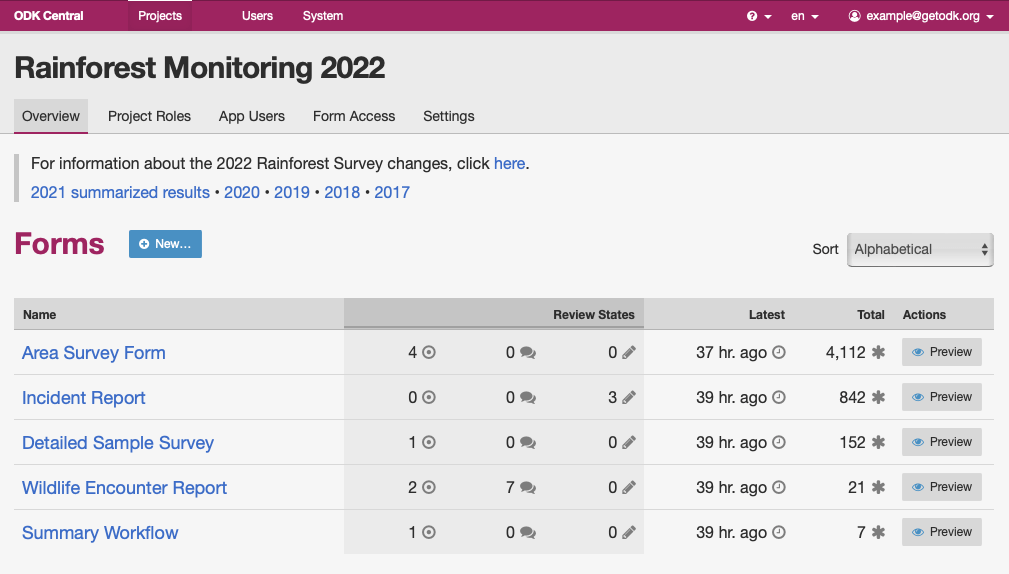Viewport: 1009px width, 574px height.
Task: Open the Form Access tab
Action: (x=354, y=116)
